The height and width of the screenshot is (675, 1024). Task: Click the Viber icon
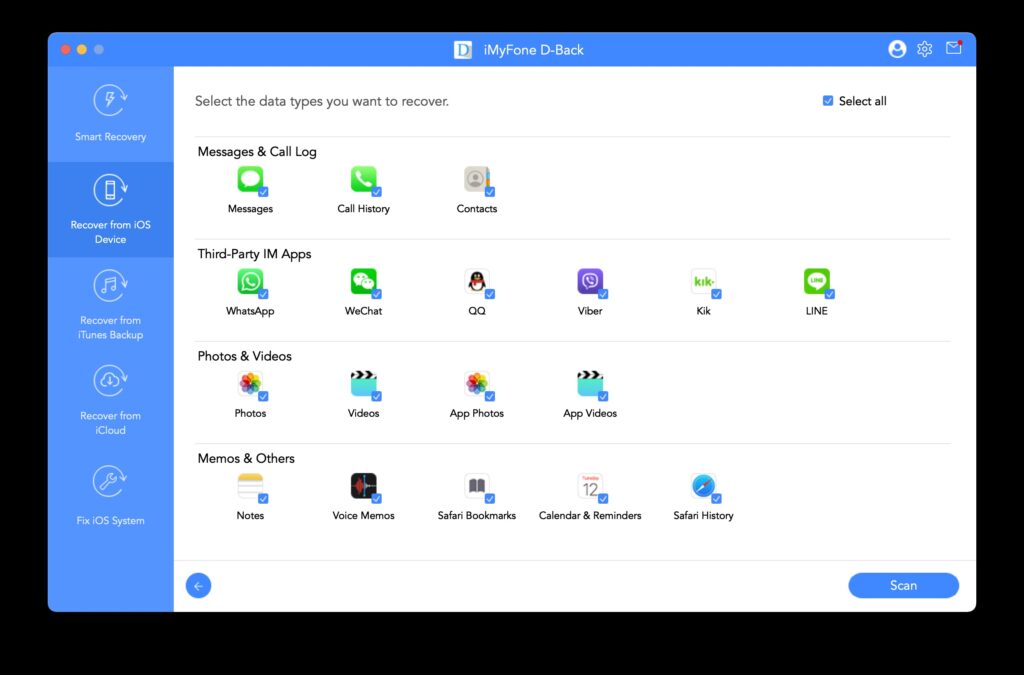[590, 281]
